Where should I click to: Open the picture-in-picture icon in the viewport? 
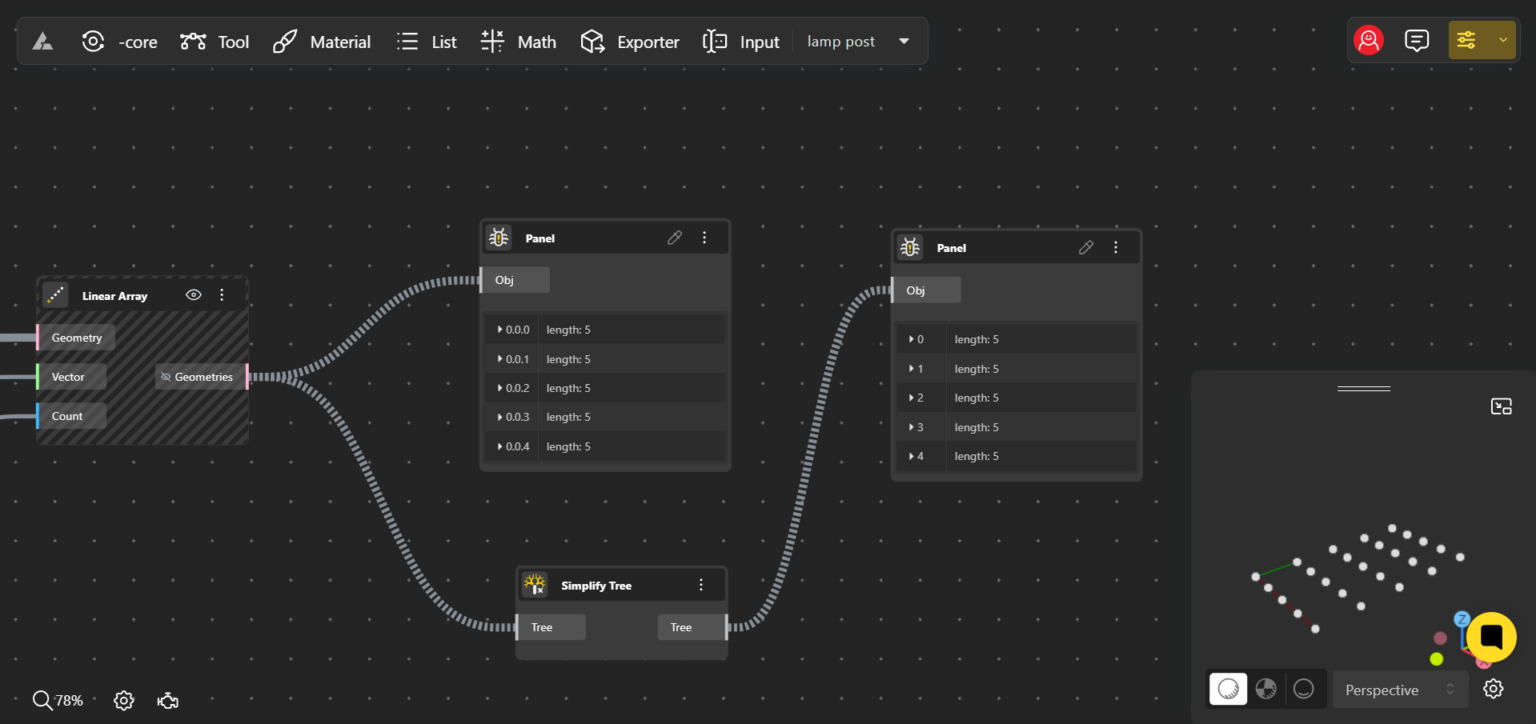point(1501,406)
